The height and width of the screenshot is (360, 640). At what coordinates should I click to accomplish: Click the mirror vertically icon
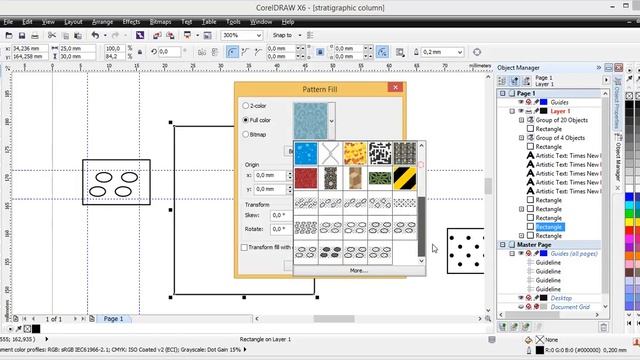click(215, 52)
